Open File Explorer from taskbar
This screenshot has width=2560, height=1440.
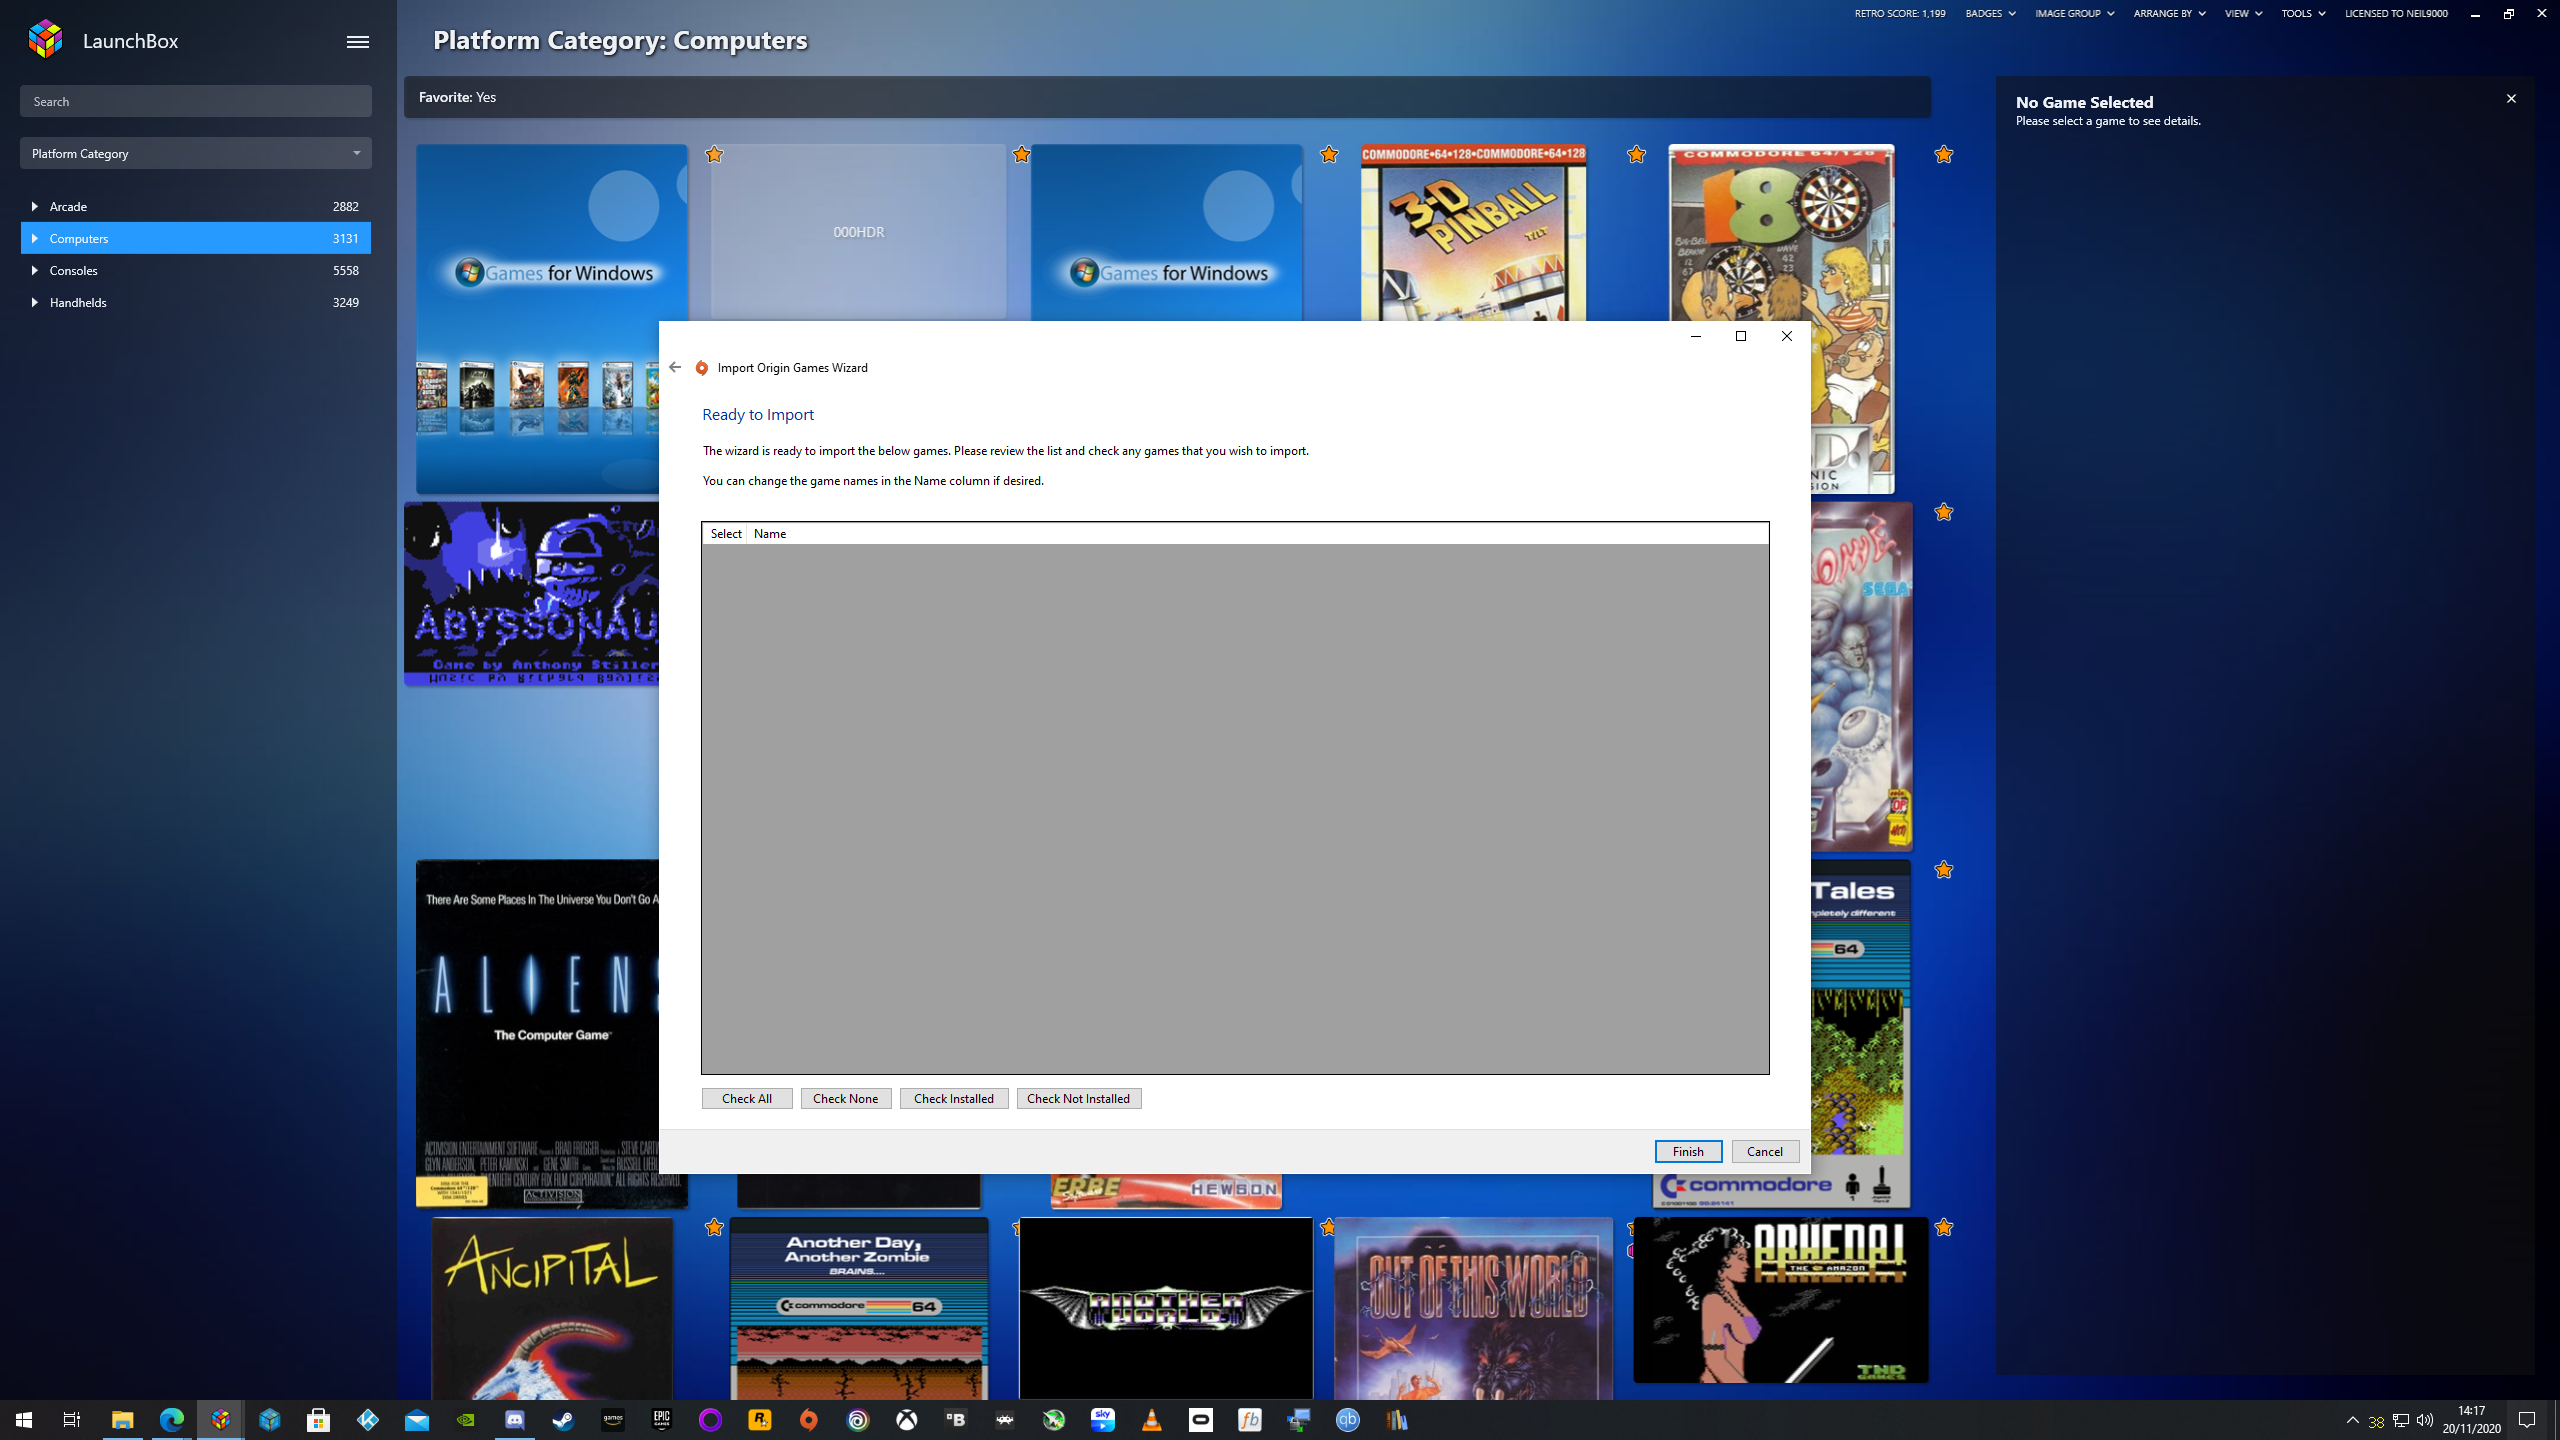(x=122, y=1419)
